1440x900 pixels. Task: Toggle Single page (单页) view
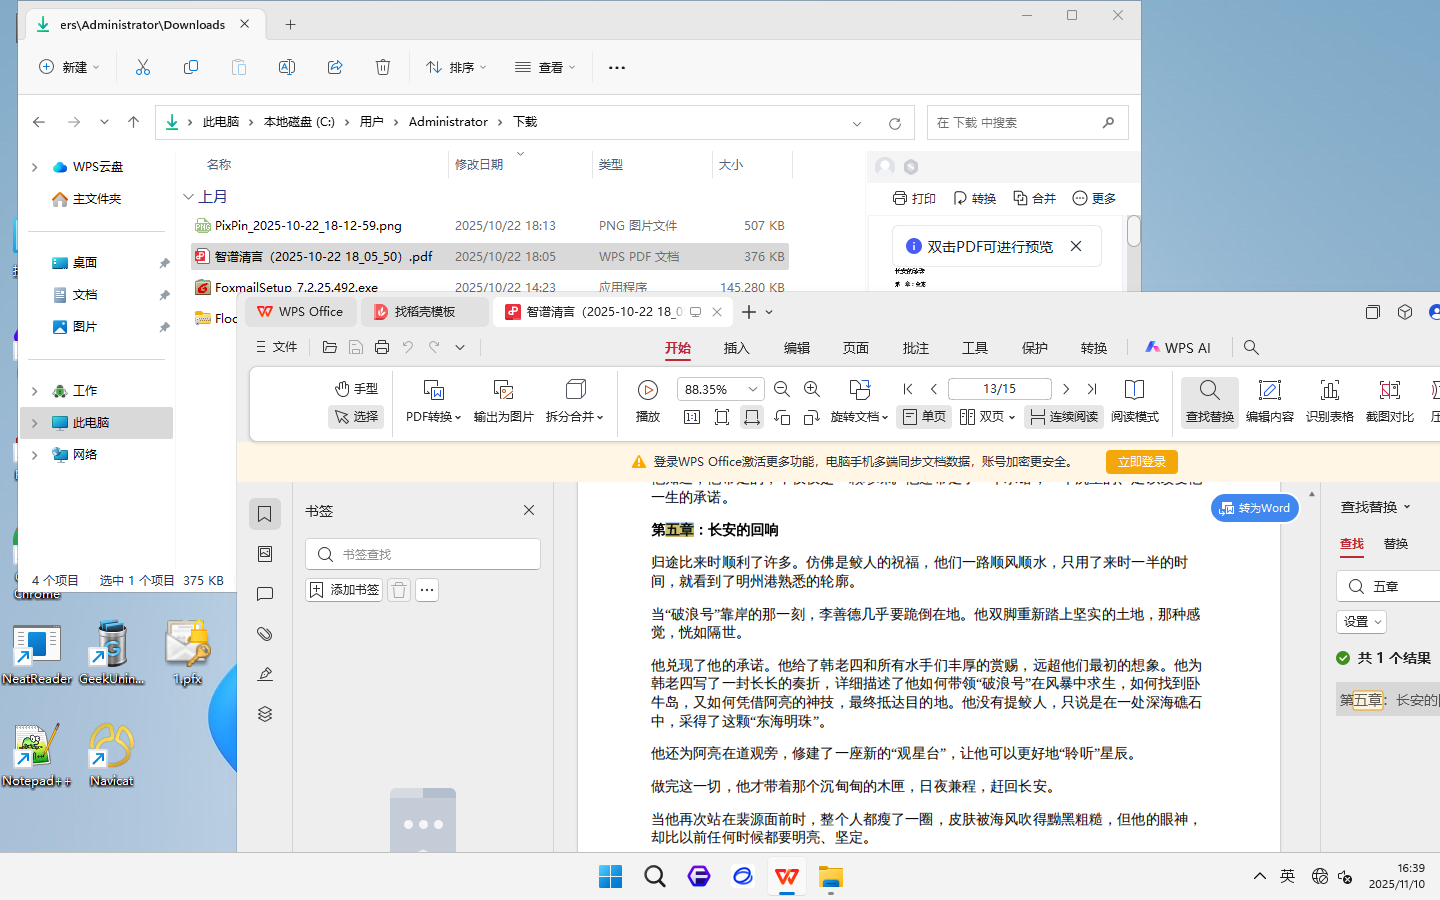click(x=924, y=416)
